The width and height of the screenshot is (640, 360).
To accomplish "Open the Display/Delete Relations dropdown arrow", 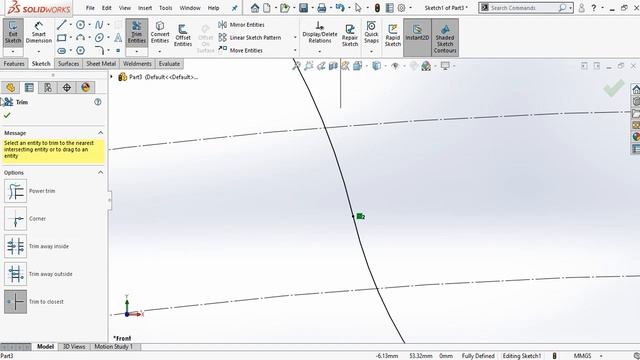I will (320, 52).
